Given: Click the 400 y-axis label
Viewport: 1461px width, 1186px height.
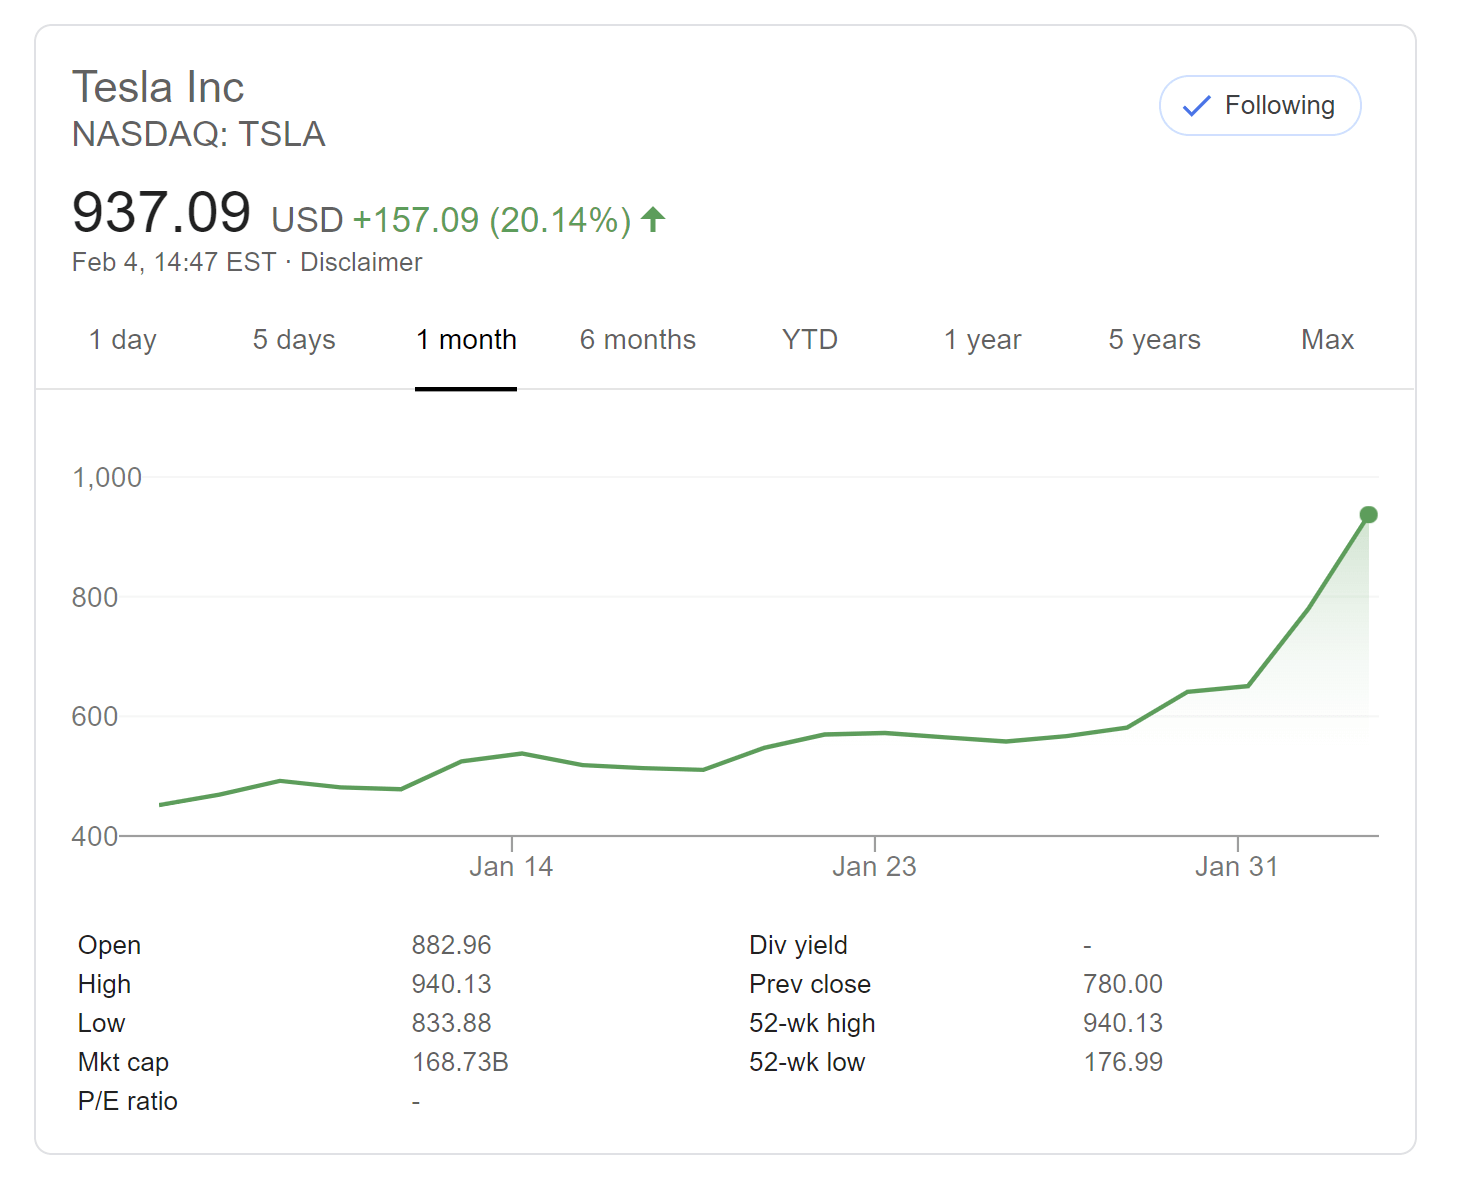Looking at the screenshot, I should pos(95,836).
